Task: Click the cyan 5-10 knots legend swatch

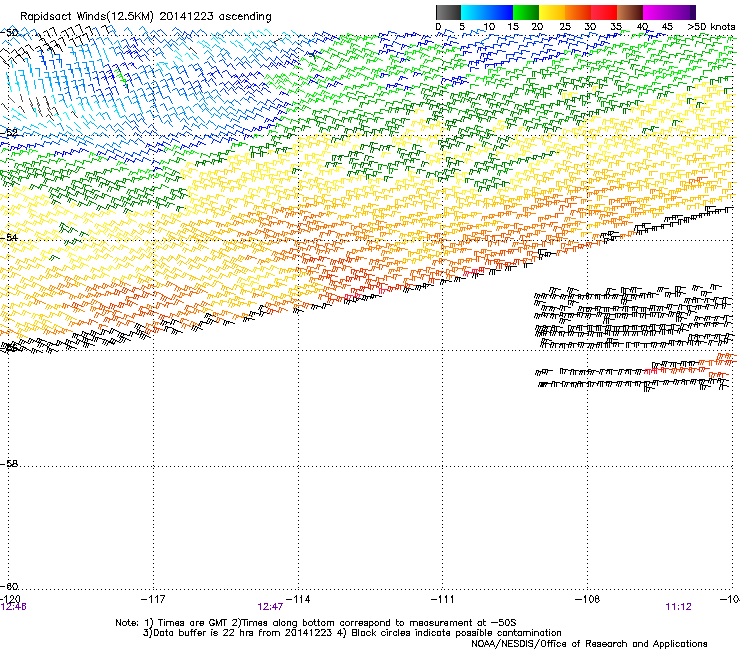Action: click(474, 12)
